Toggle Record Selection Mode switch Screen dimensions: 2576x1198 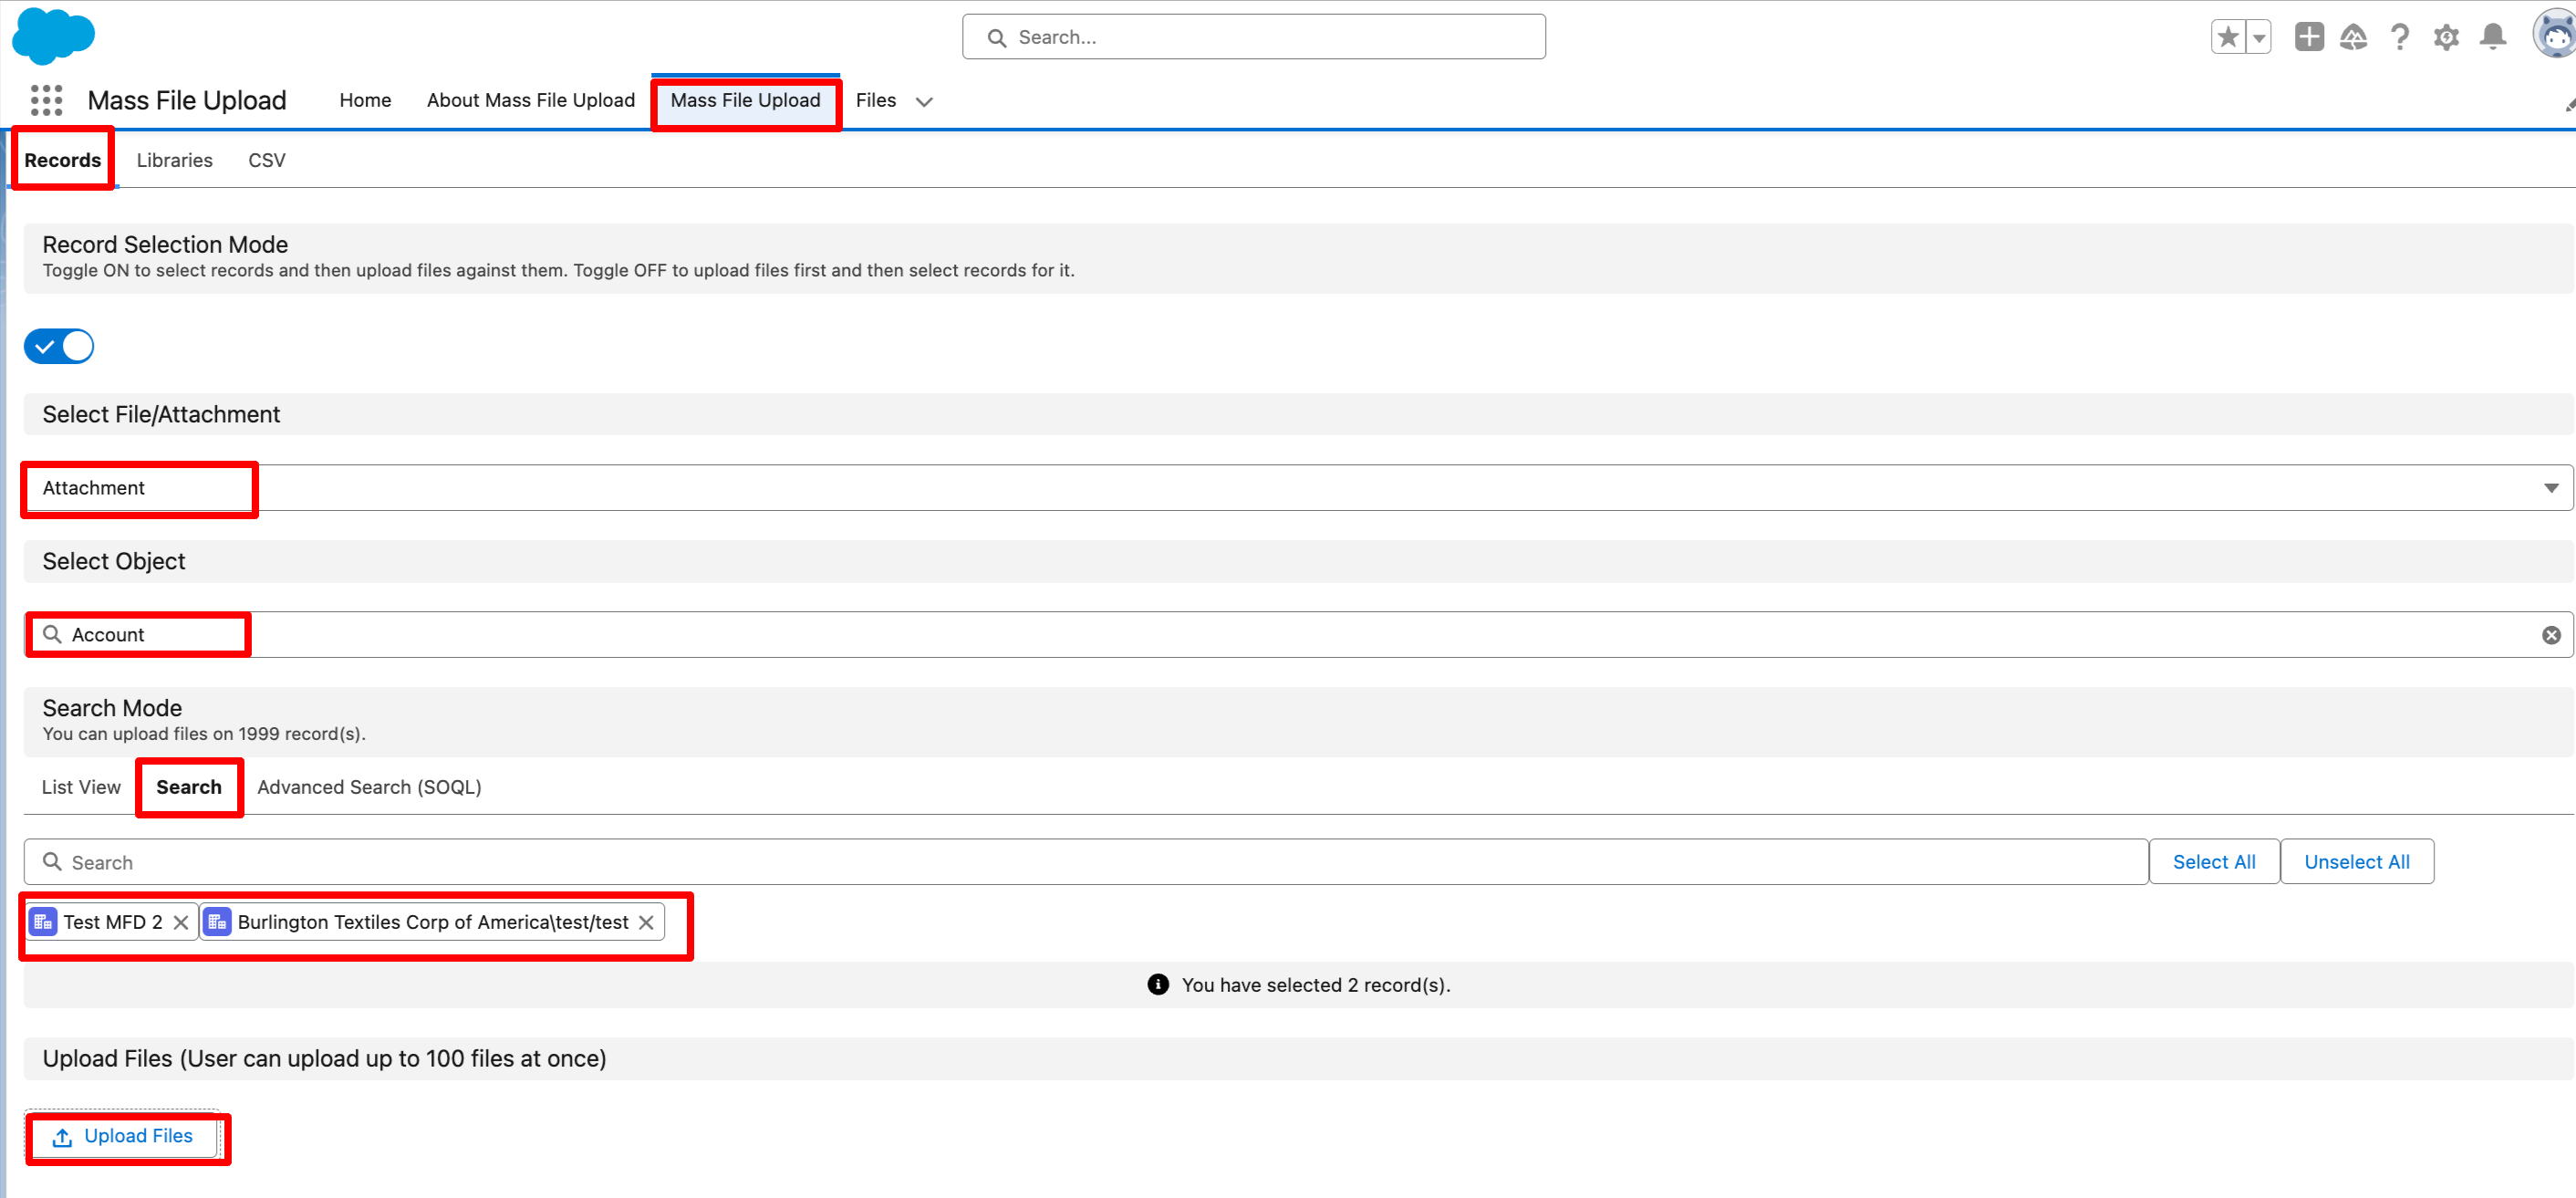(x=59, y=346)
